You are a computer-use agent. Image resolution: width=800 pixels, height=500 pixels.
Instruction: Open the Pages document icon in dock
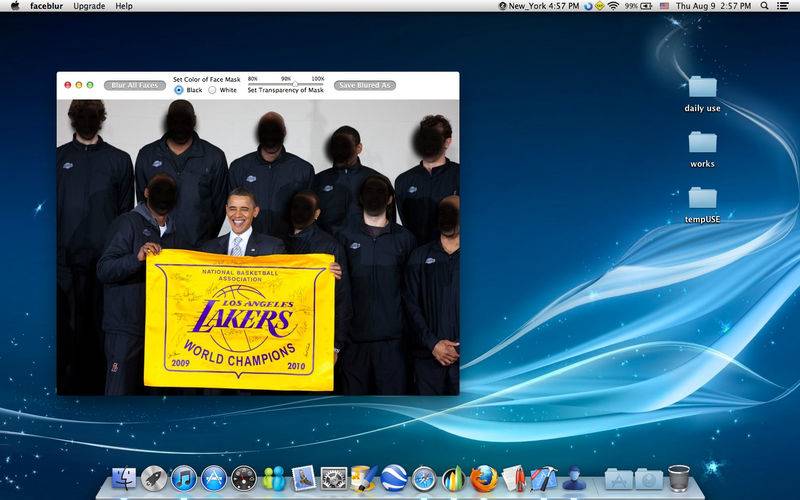(x=514, y=479)
